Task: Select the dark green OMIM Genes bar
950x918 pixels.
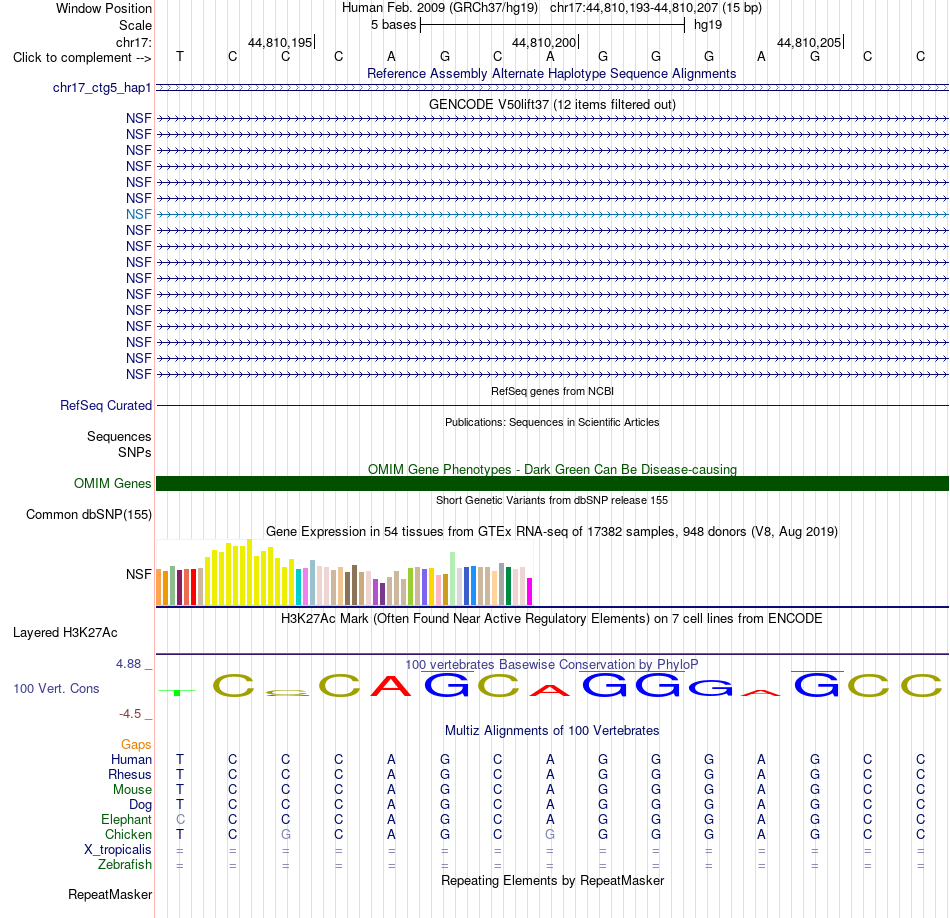Action: pos(552,484)
